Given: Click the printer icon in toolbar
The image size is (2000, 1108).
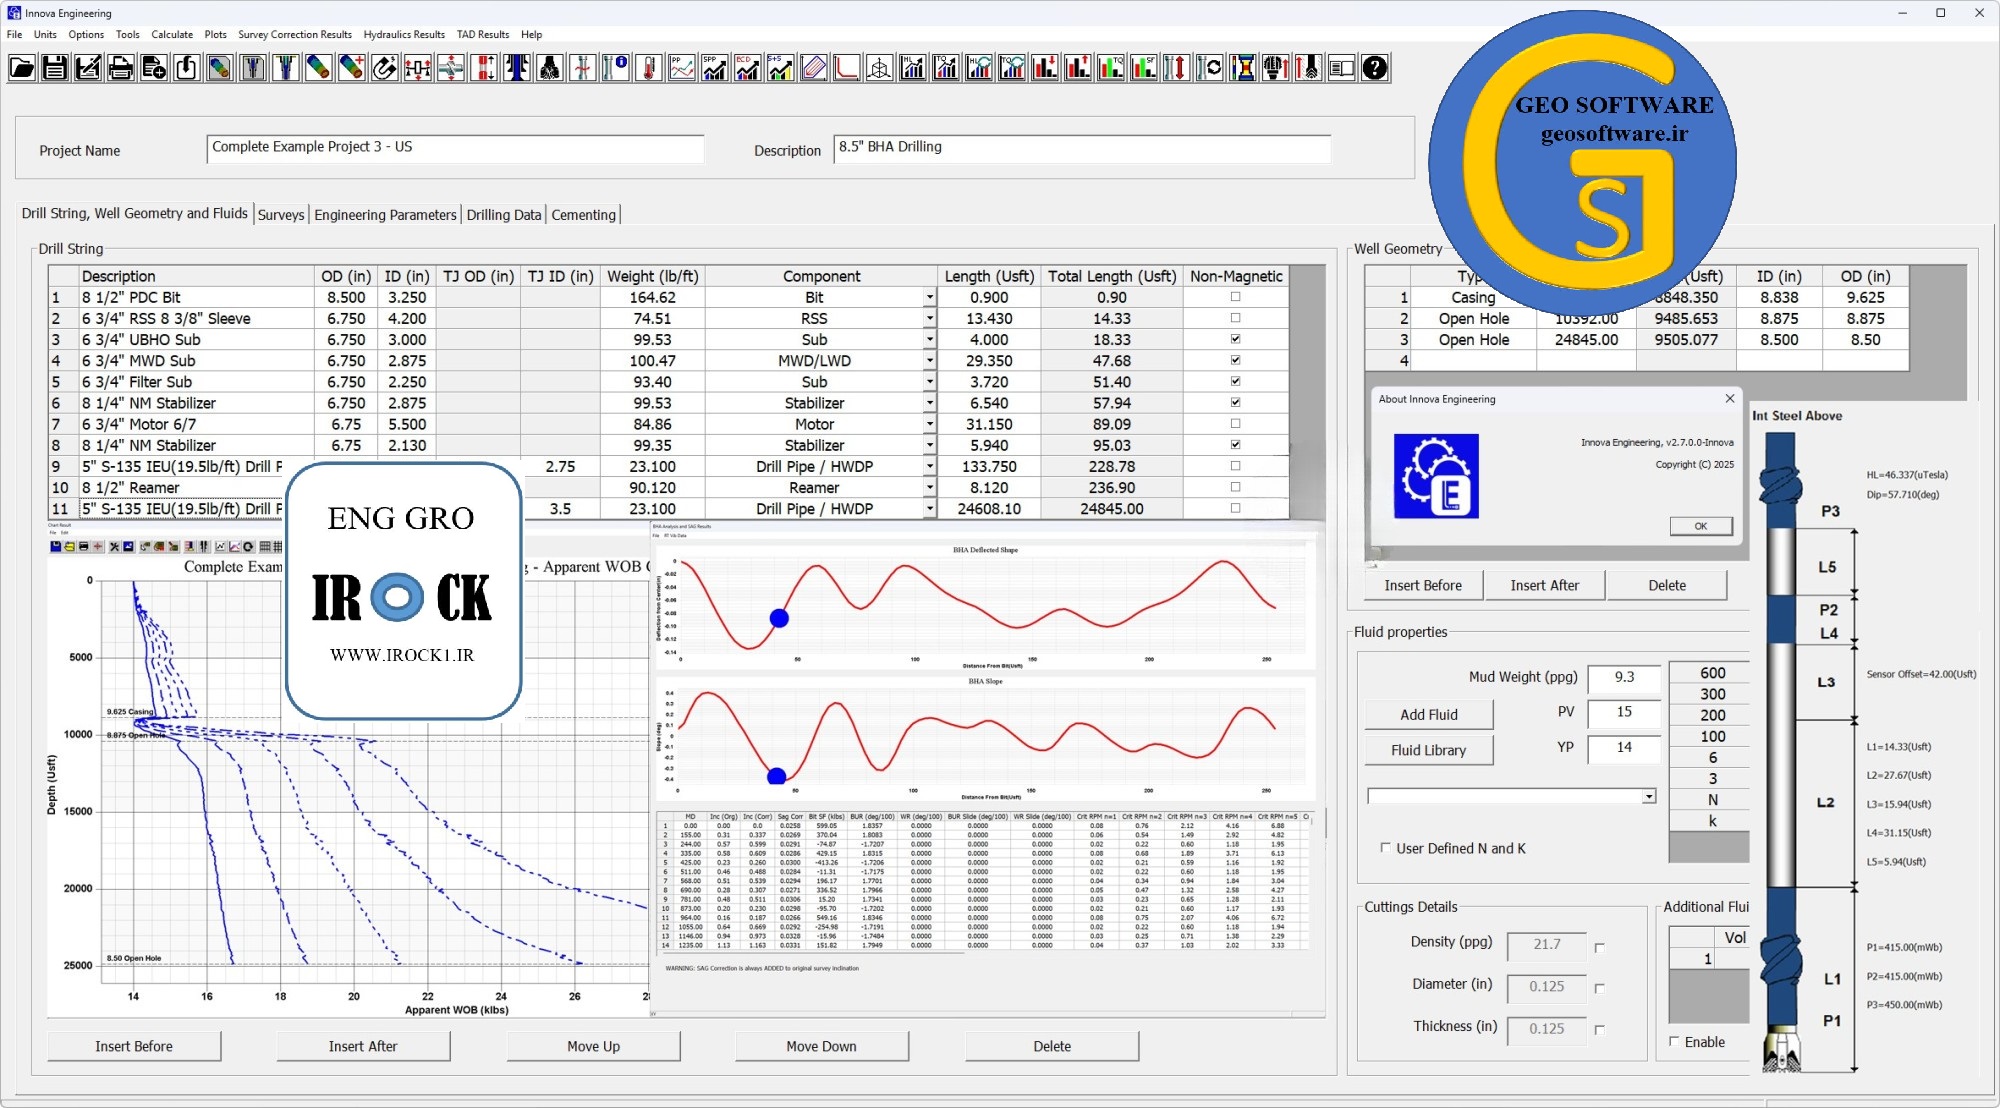Looking at the screenshot, I should (121, 68).
